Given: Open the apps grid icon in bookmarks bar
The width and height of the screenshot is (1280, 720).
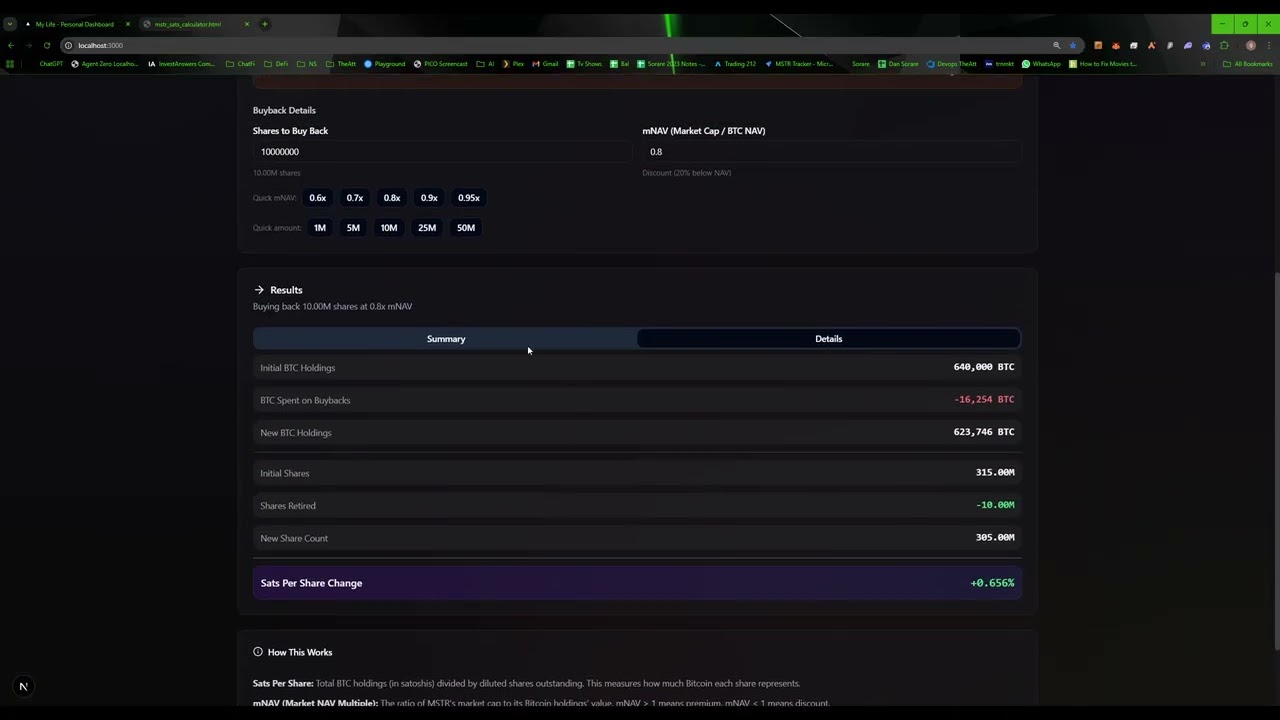Looking at the screenshot, I should [x=10, y=64].
